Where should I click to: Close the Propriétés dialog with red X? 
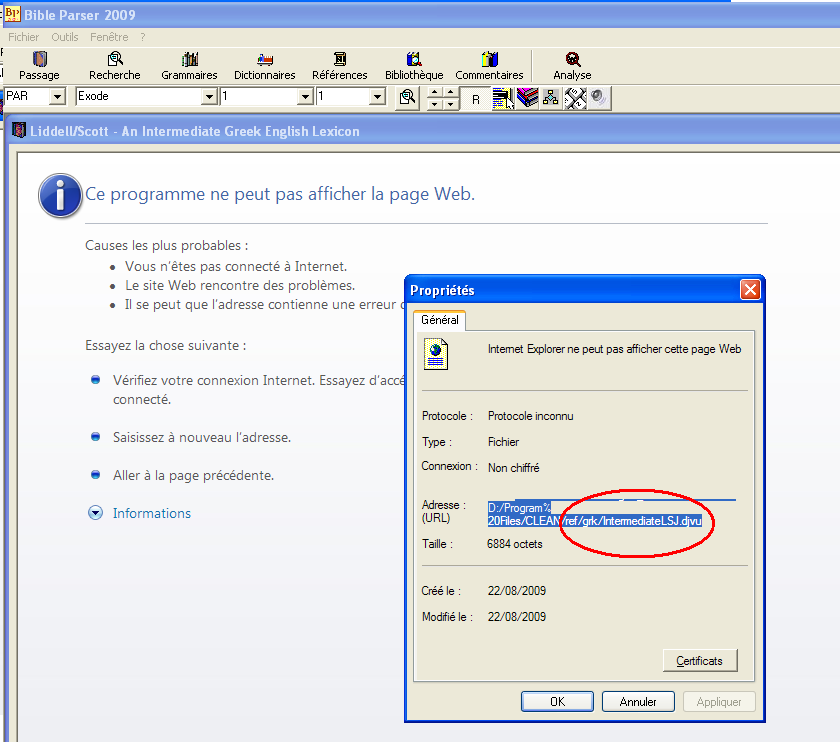pos(750,290)
